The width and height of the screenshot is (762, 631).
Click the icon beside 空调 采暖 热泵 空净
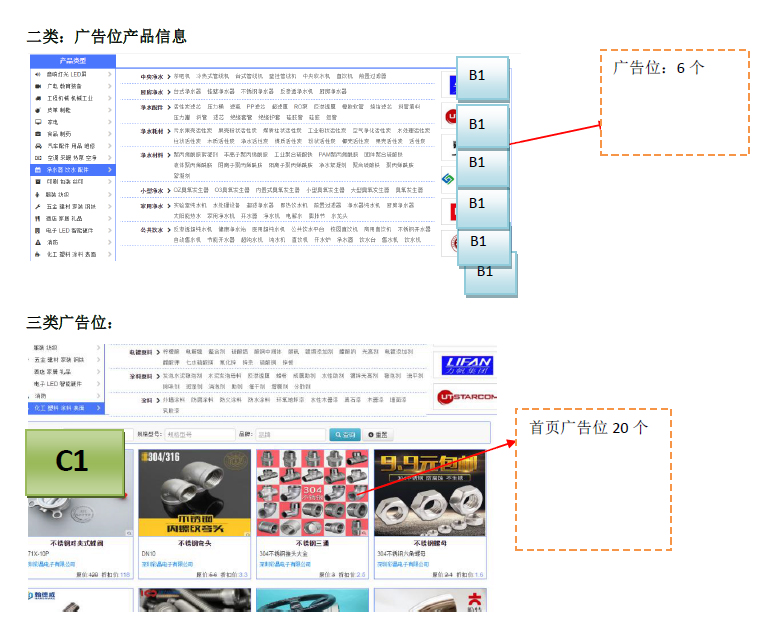point(37,158)
